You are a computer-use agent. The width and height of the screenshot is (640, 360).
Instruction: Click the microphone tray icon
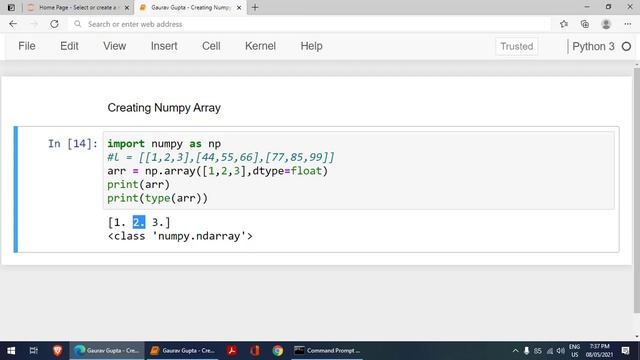tap(527, 351)
